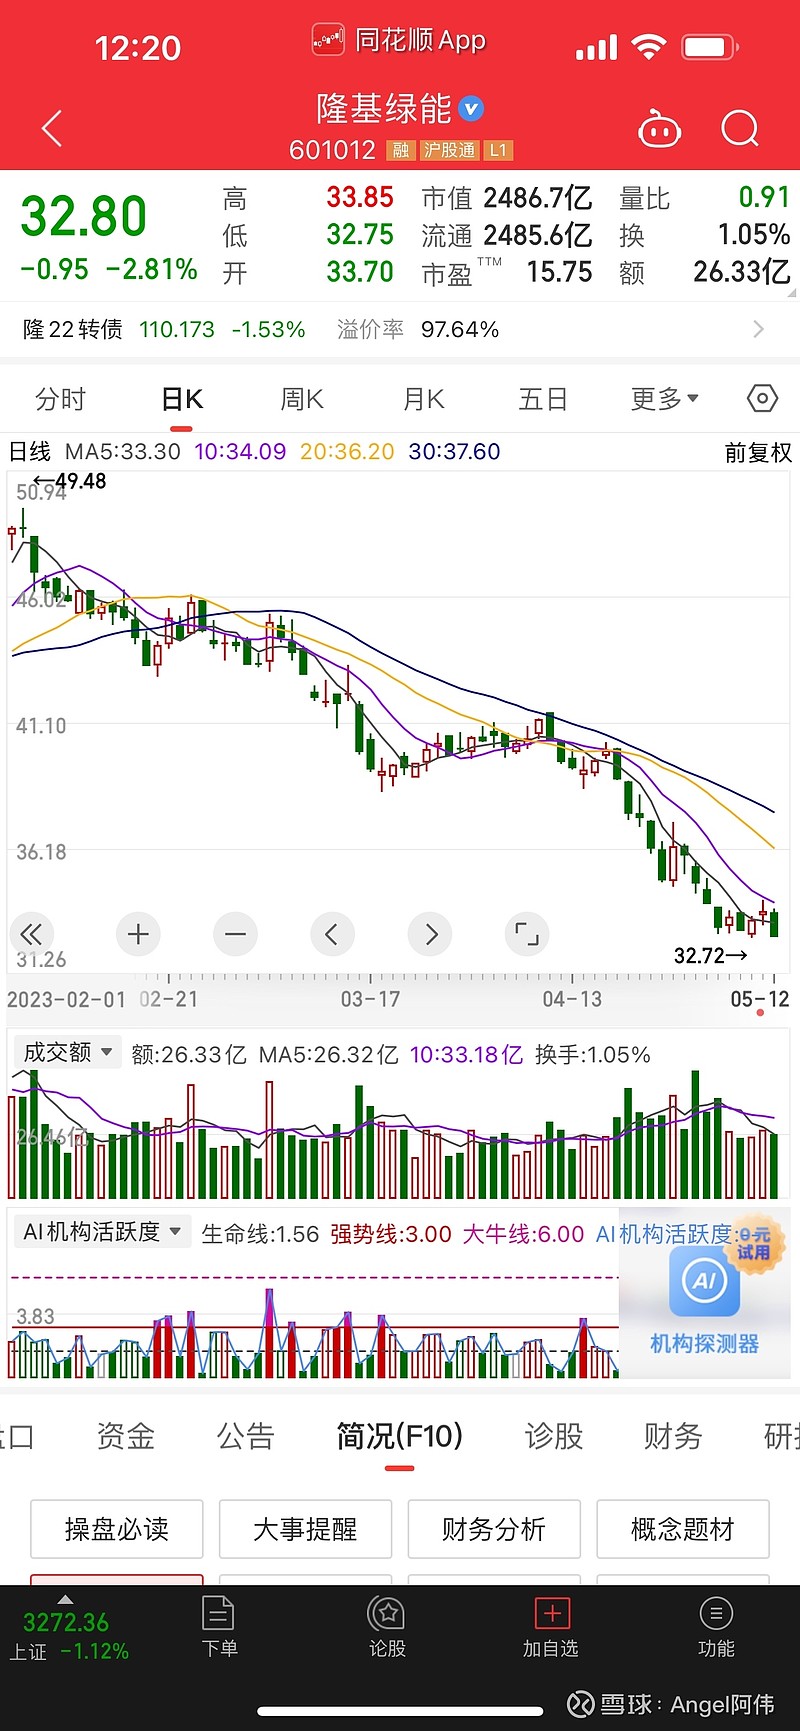Switch to the 分时 chart tab
The width and height of the screenshot is (800, 1731).
60,399
